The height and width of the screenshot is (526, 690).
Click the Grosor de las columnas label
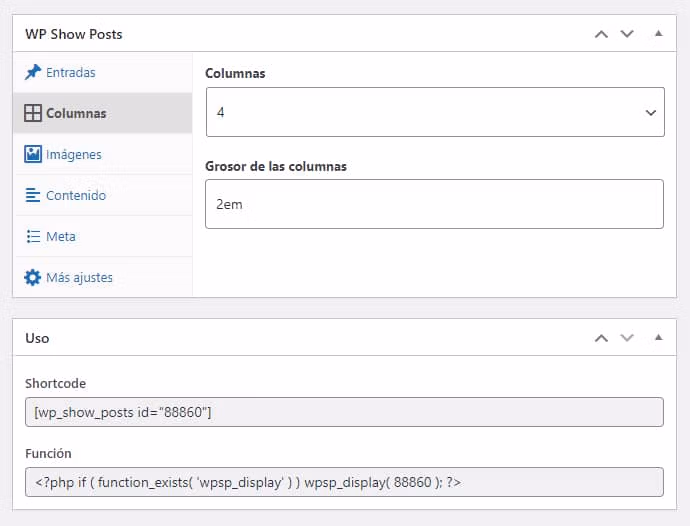(276, 166)
